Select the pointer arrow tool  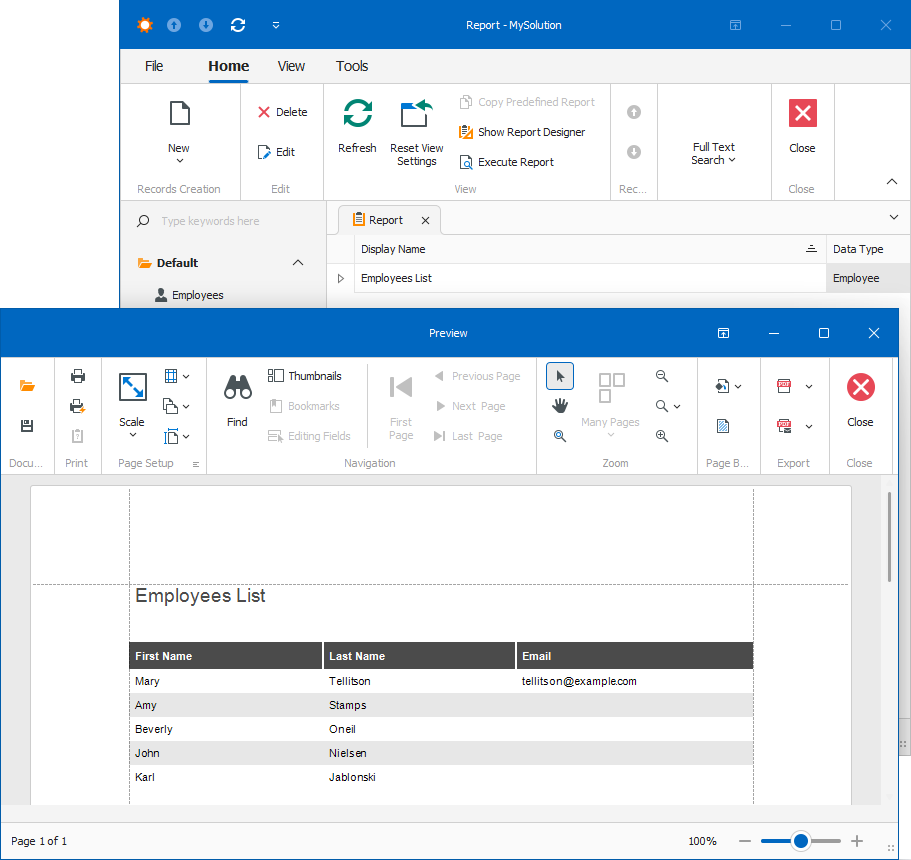(560, 376)
